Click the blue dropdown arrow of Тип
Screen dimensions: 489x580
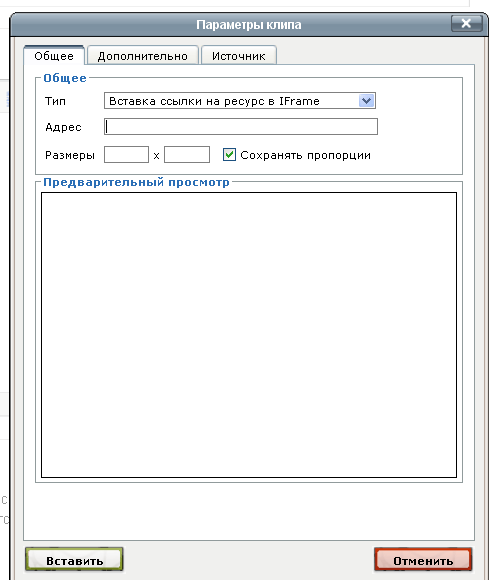[x=366, y=101]
